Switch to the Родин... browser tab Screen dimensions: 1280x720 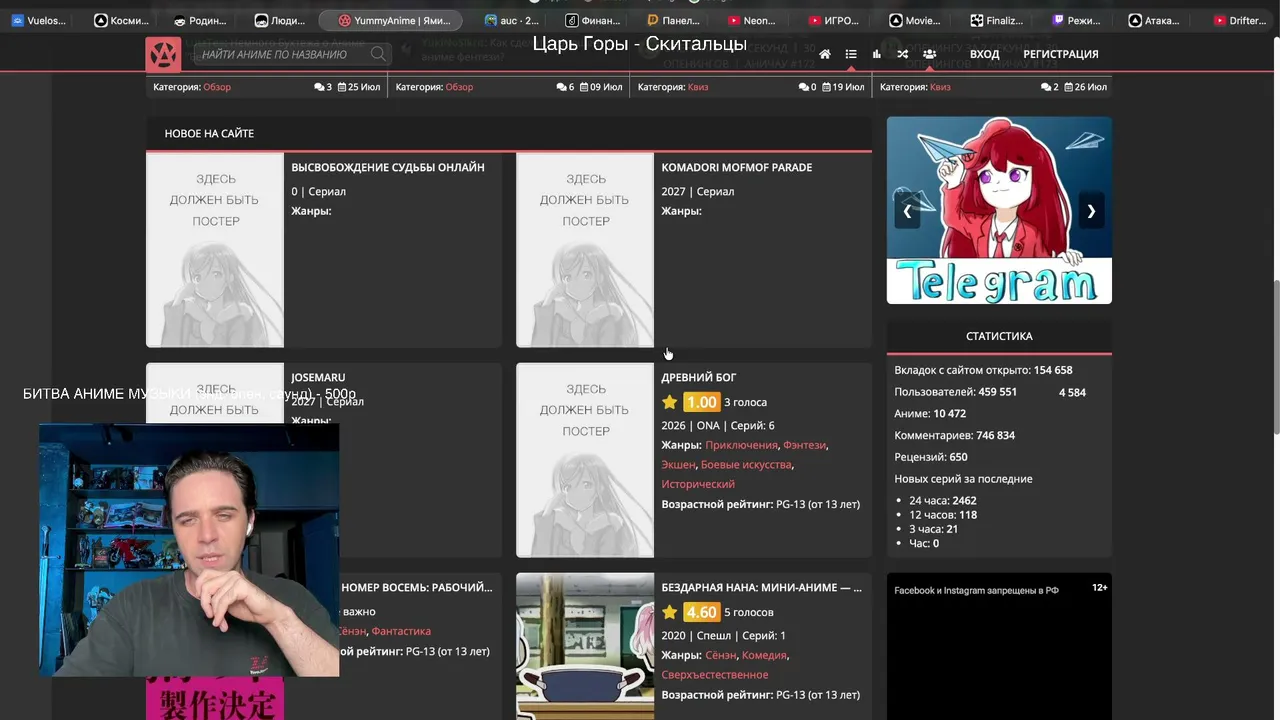coord(201,20)
